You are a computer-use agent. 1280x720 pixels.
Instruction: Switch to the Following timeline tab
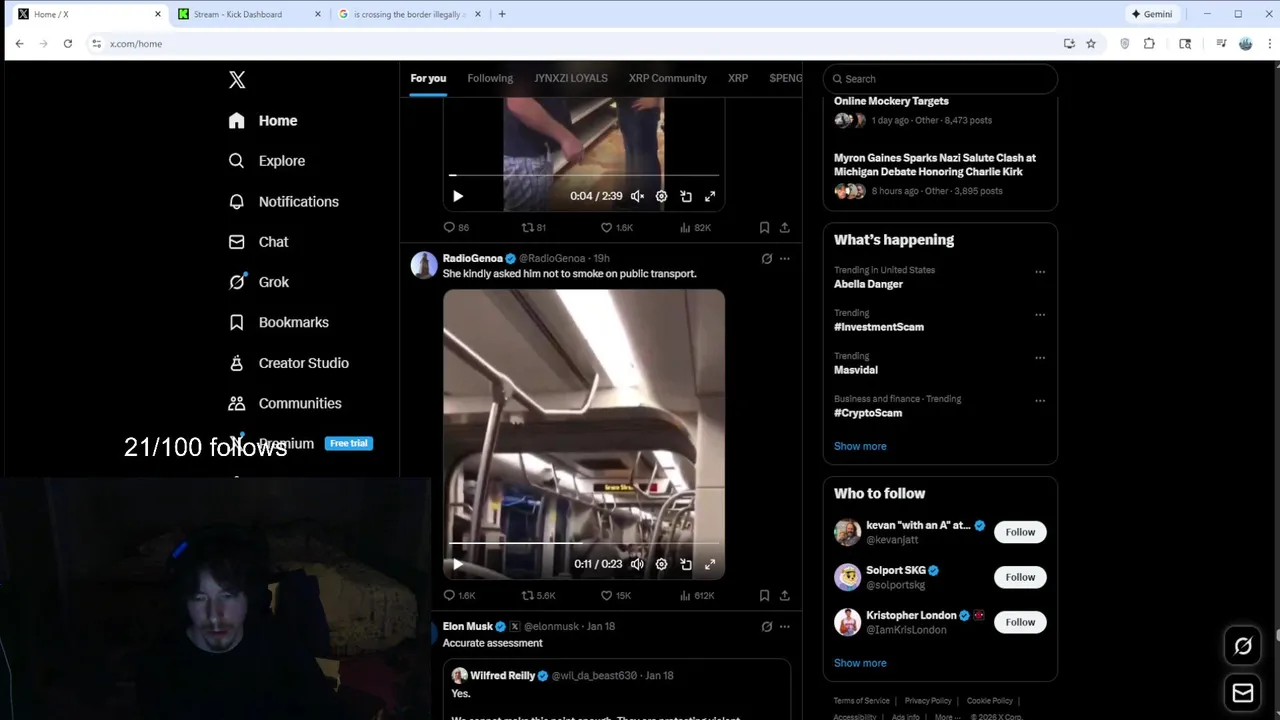click(x=490, y=78)
